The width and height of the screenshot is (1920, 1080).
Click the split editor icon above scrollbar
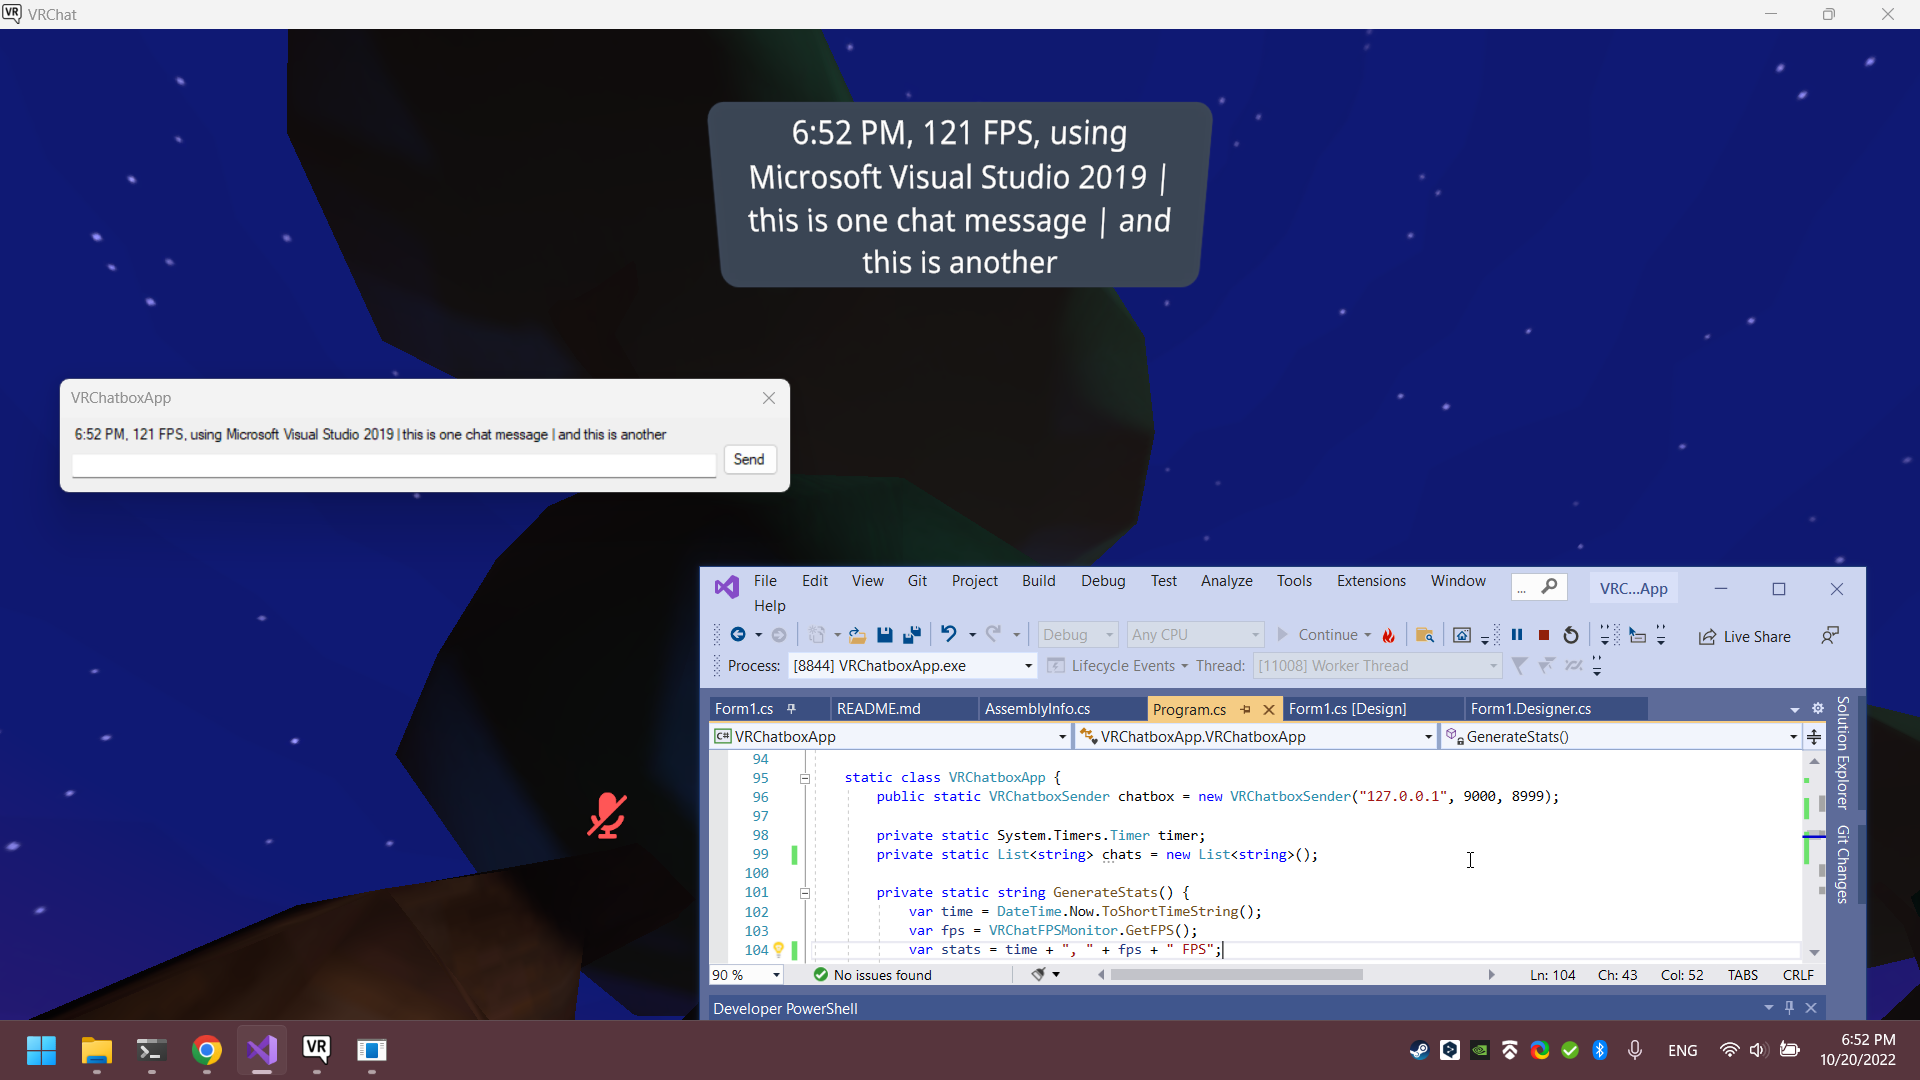(x=1814, y=737)
